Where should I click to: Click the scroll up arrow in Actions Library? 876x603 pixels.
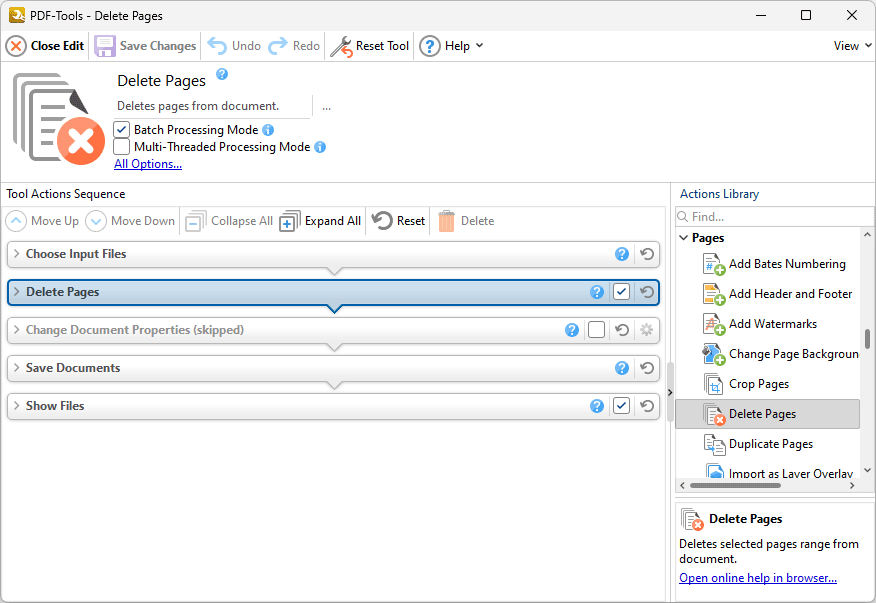(868, 235)
